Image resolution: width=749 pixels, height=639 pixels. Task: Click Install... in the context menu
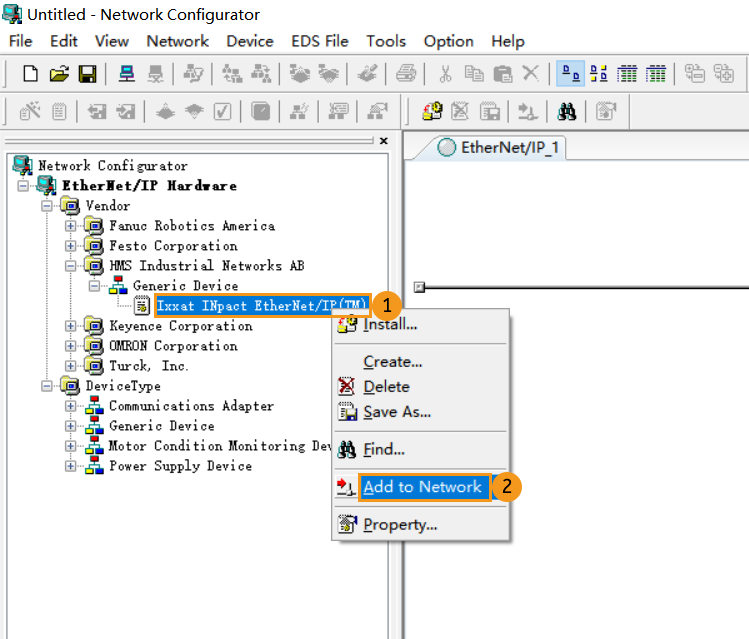pos(390,324)
